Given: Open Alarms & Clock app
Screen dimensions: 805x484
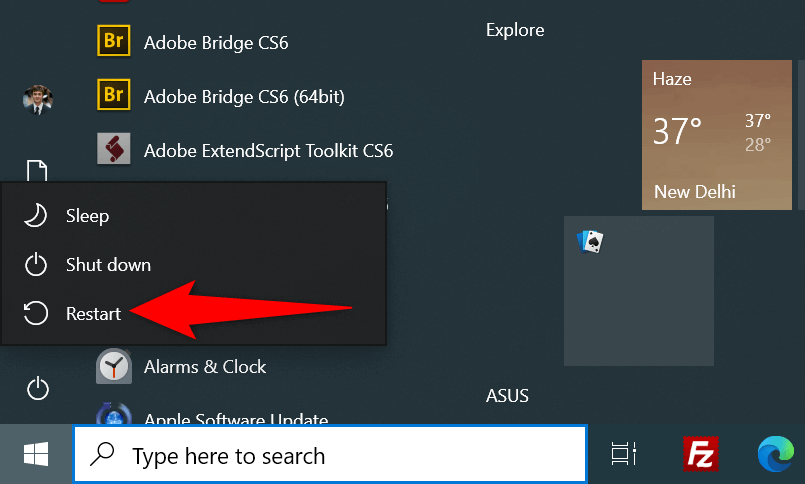Looking at the screenshot, I should pos(204,367).
